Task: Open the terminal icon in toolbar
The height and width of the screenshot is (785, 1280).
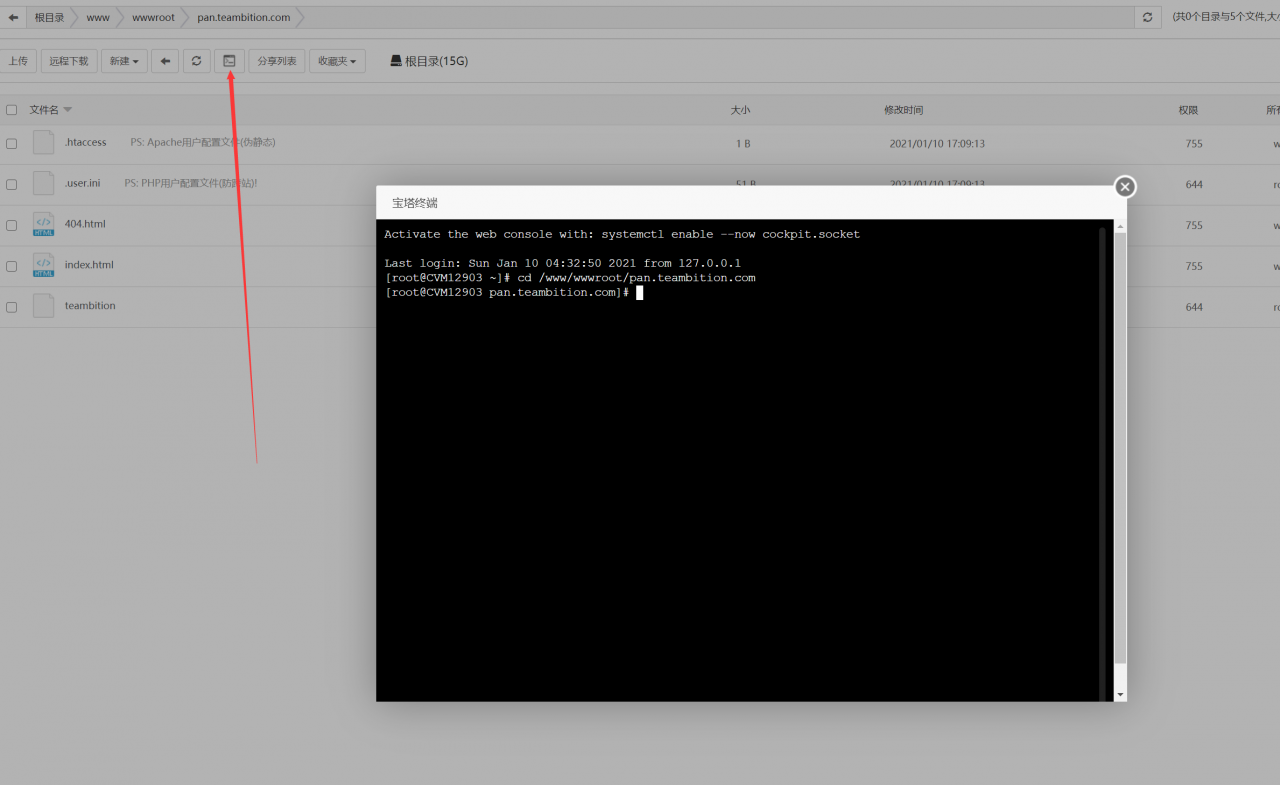Action: click(x=229, y=61)
